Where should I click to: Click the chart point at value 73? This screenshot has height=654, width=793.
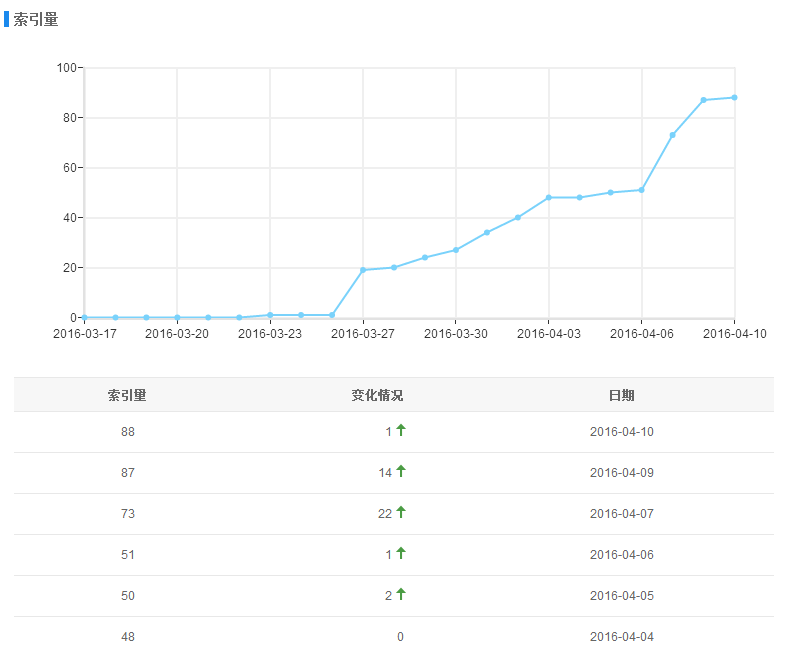click(x=672, y=135)
